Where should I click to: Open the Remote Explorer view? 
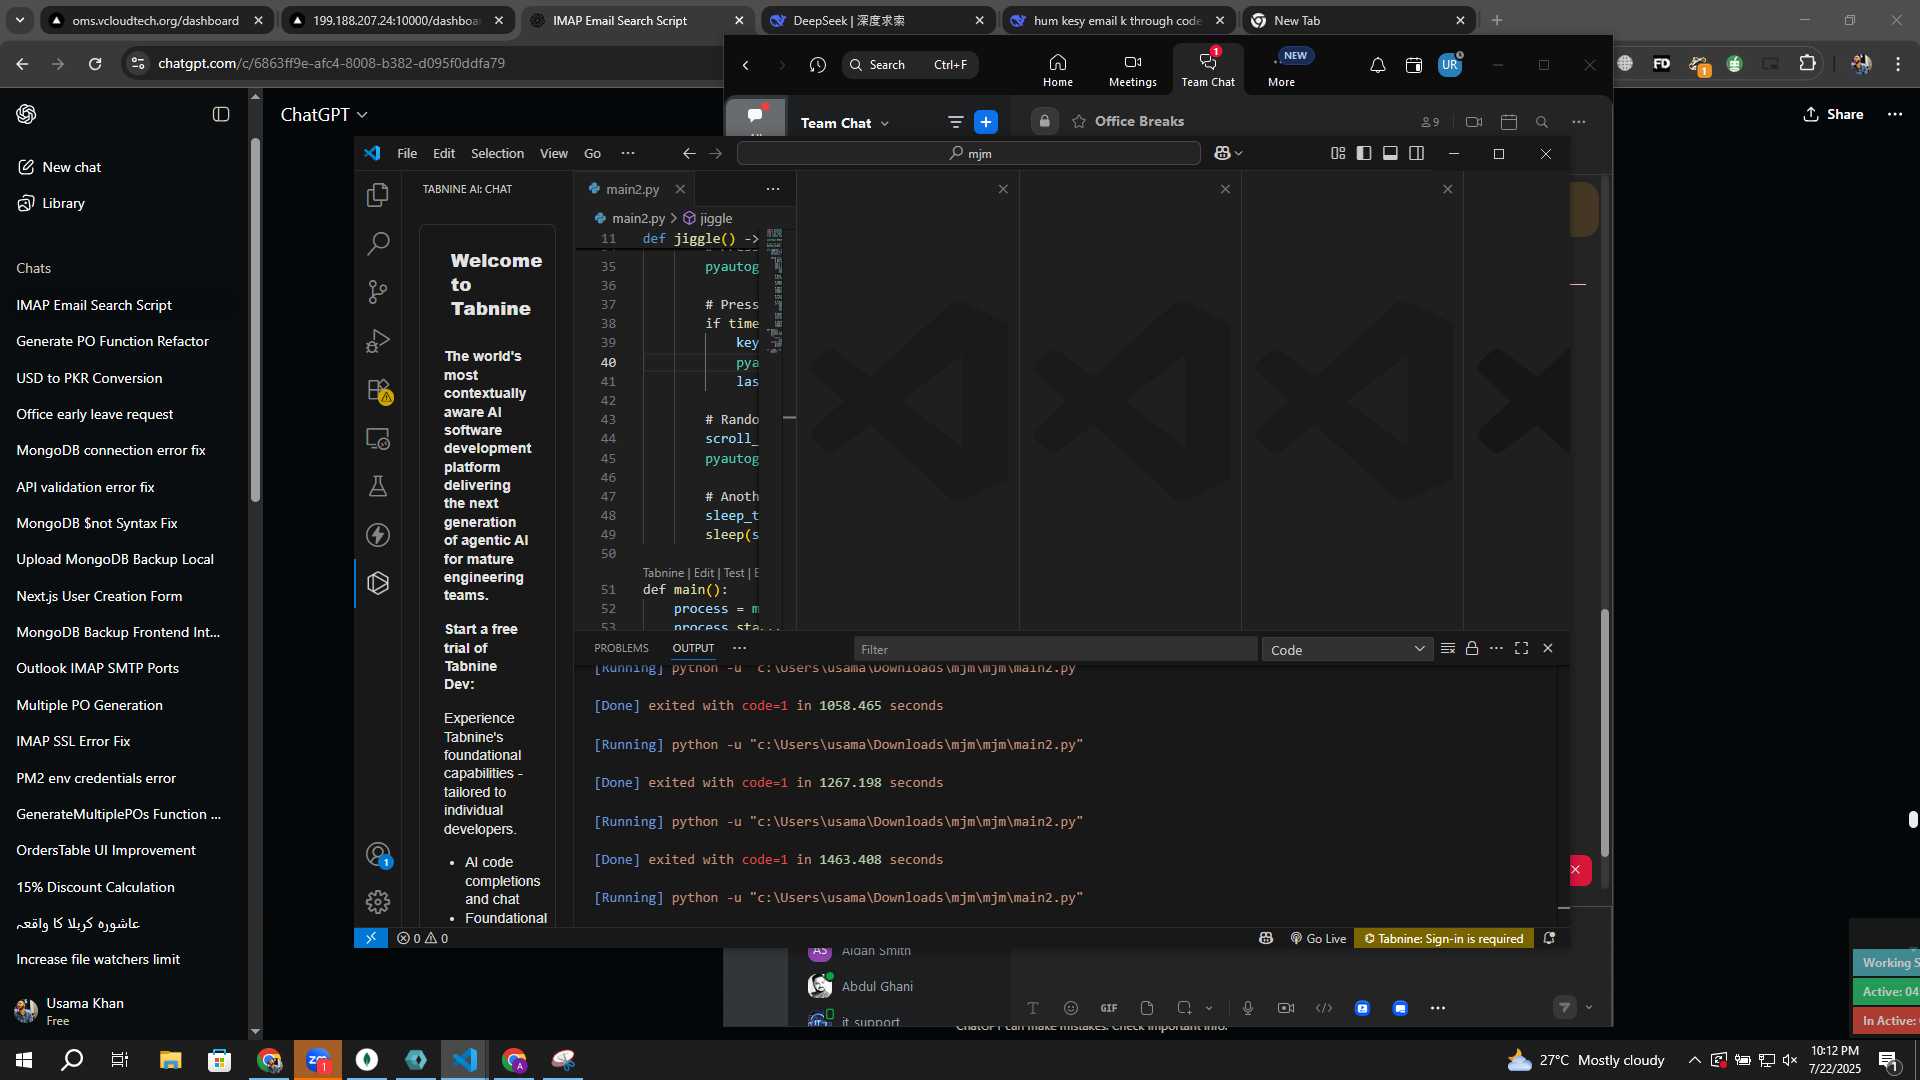tap(378, 438)
